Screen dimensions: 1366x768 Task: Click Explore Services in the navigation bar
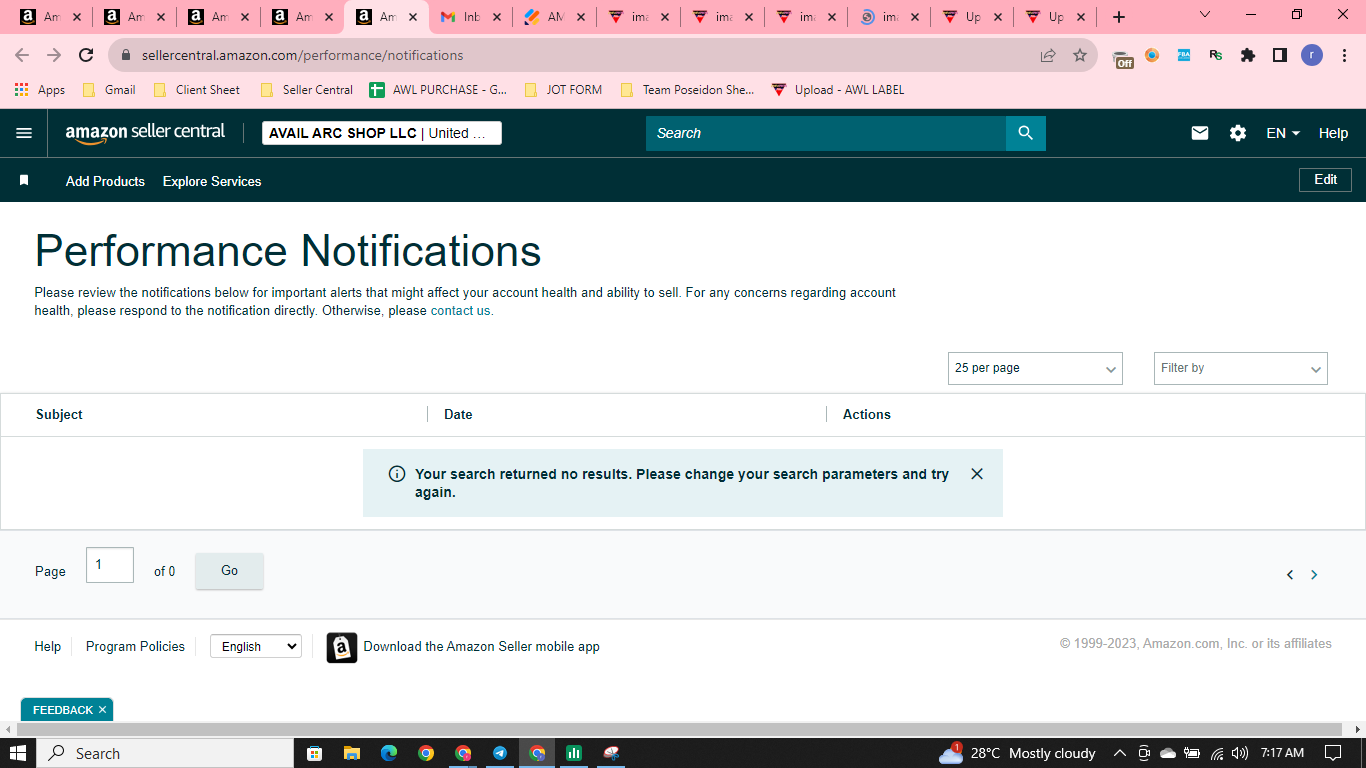coord(212,181)
